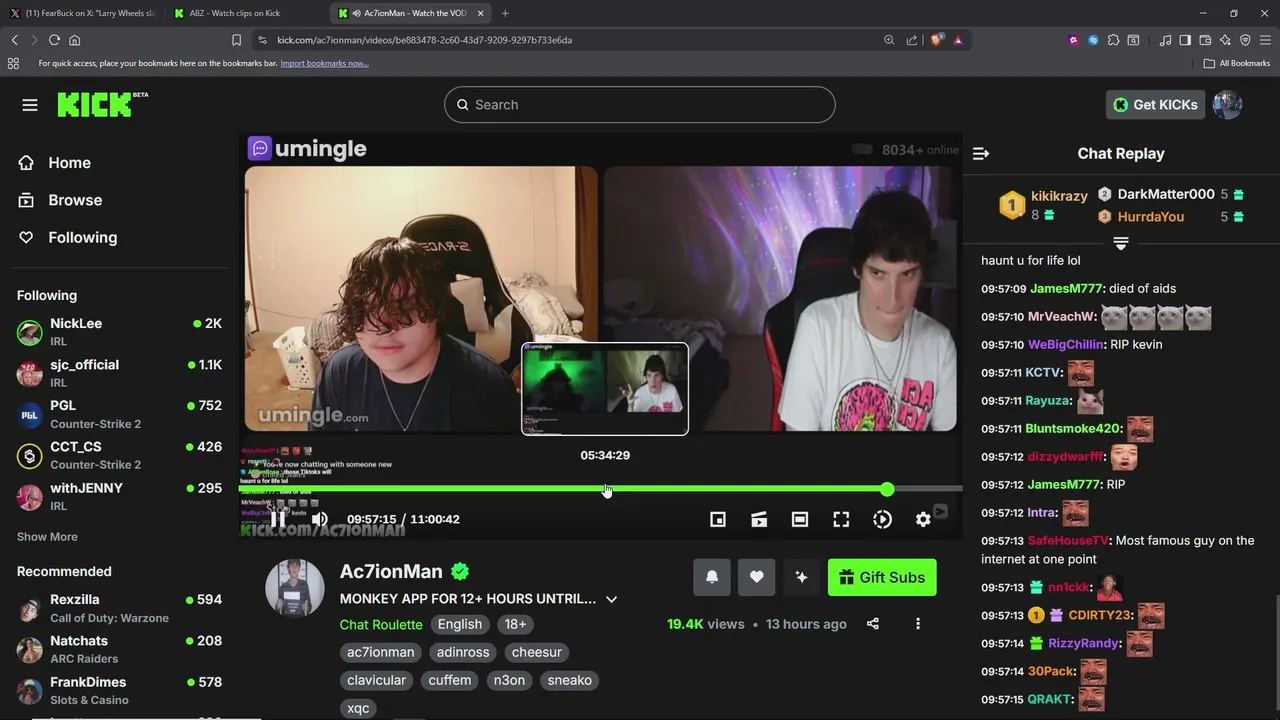Open Rexzilla's recommended channel
1280x720 pixels.
120,608
